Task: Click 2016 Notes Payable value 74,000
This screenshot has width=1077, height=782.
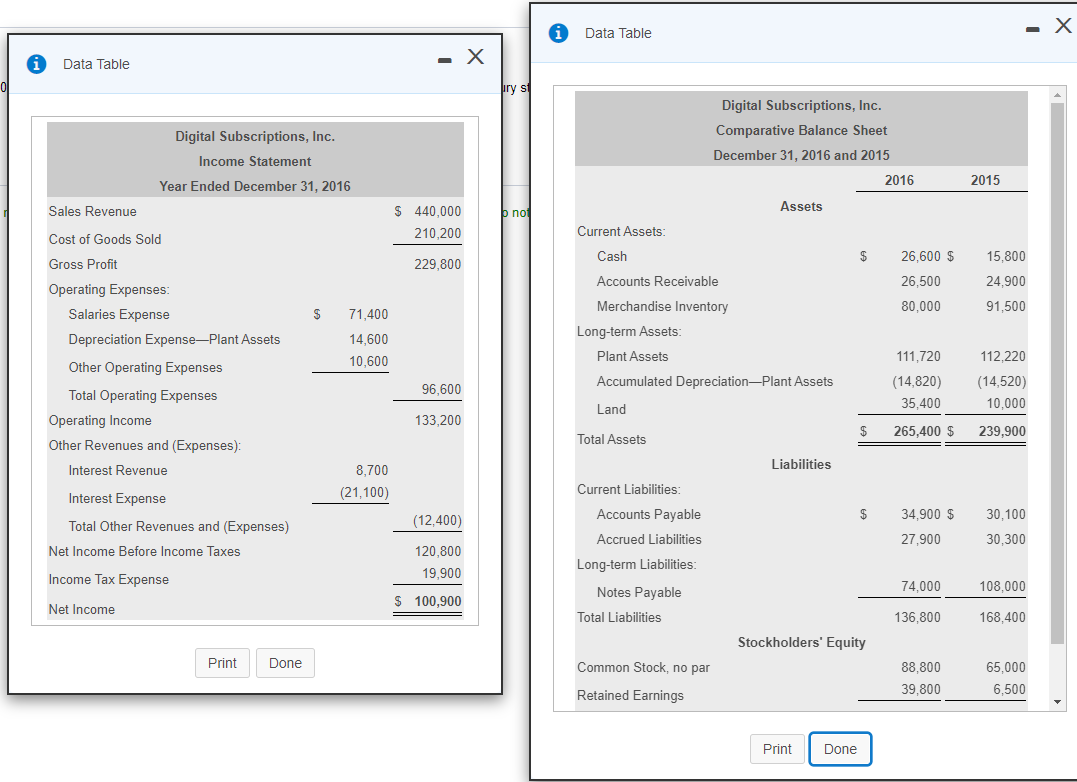Action: tap(920, 586)
